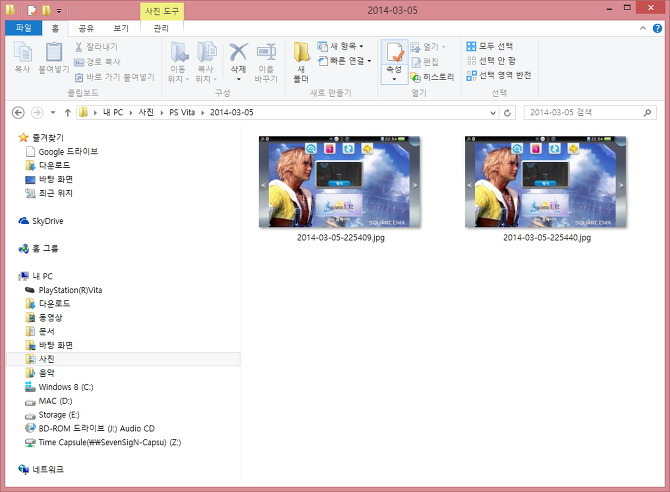Select thumbnail 2014-03-05-225440.jpg
The height and width of the screenshot is (492, 670).
(x=546, y=182)
